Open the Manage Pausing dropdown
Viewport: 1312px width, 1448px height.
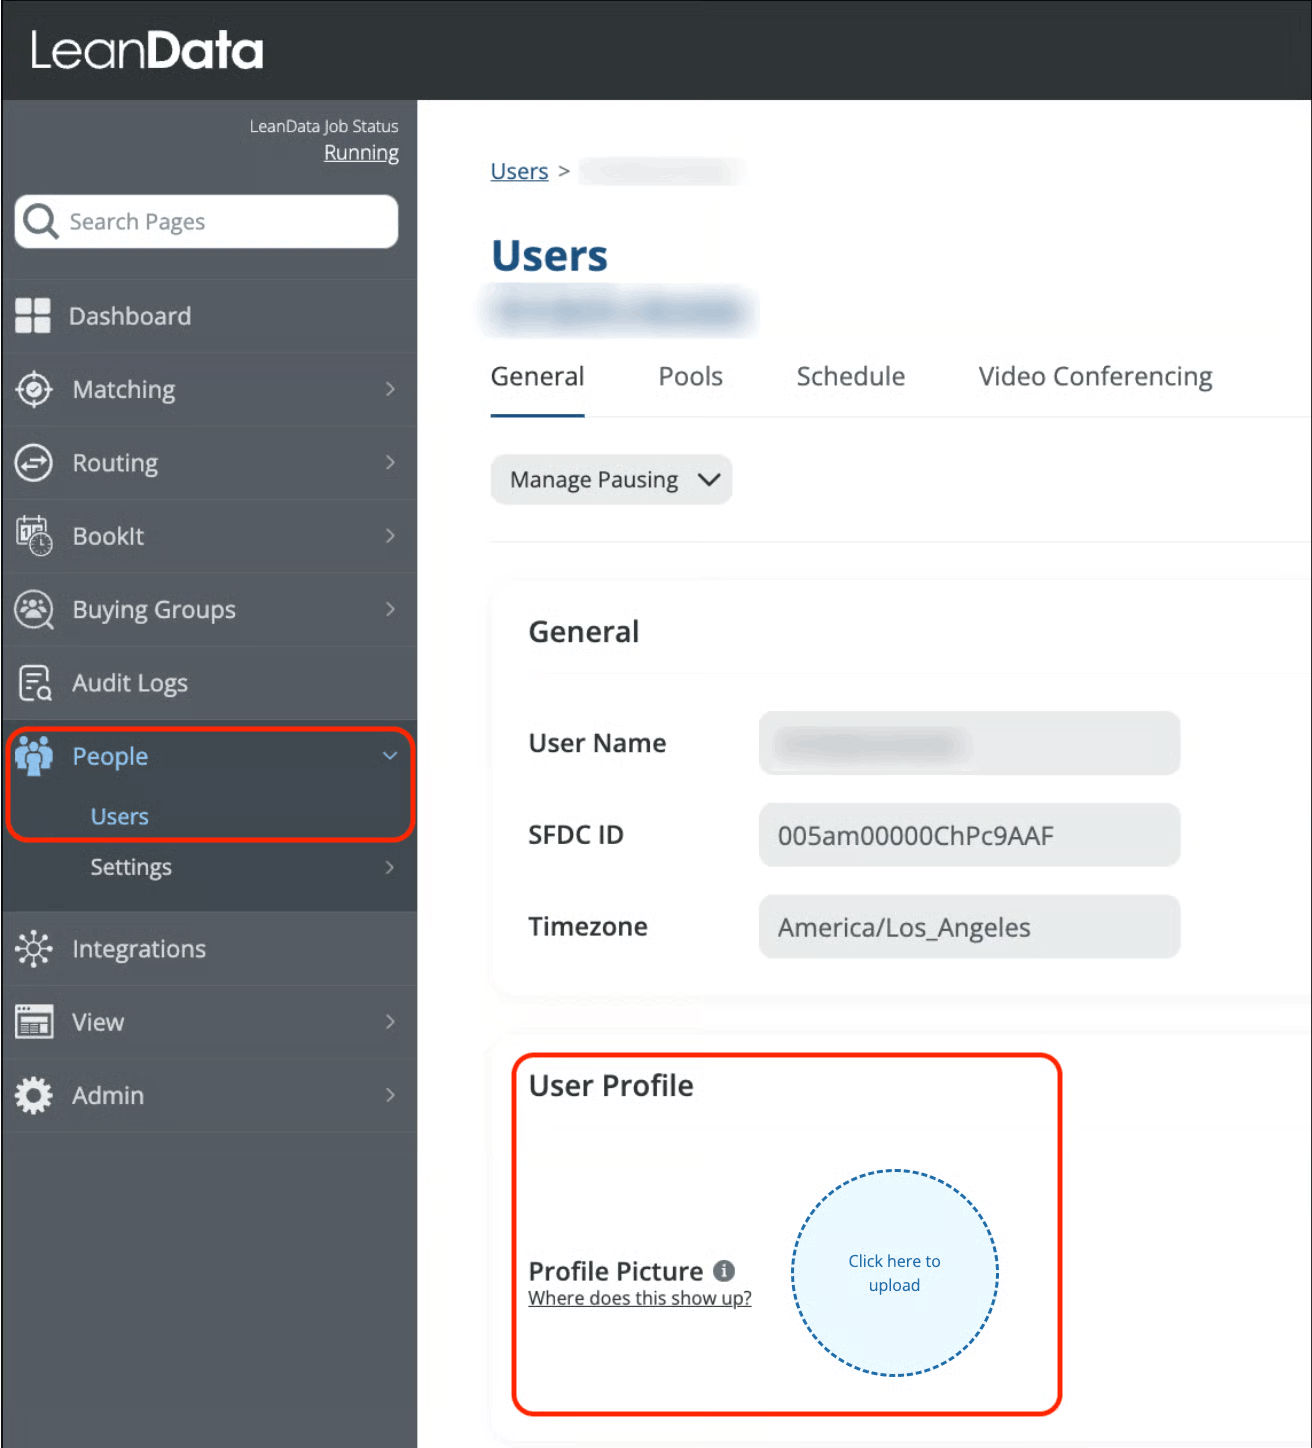pyautogui.click(x=611, y=480)
